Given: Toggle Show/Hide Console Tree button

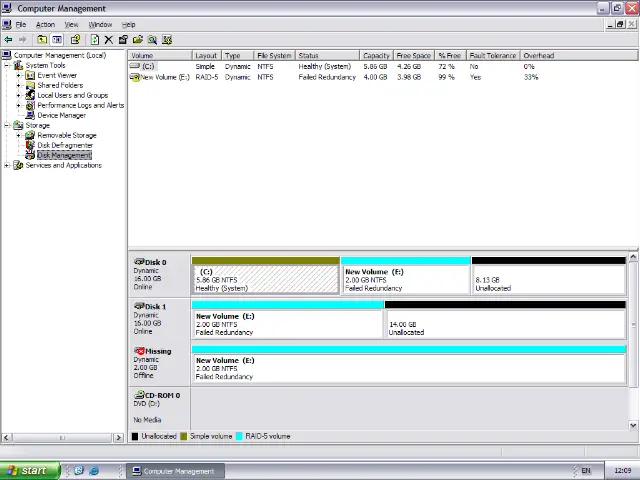Looking at the screenshot, I should pyautogui.click(x=57, y=40).
